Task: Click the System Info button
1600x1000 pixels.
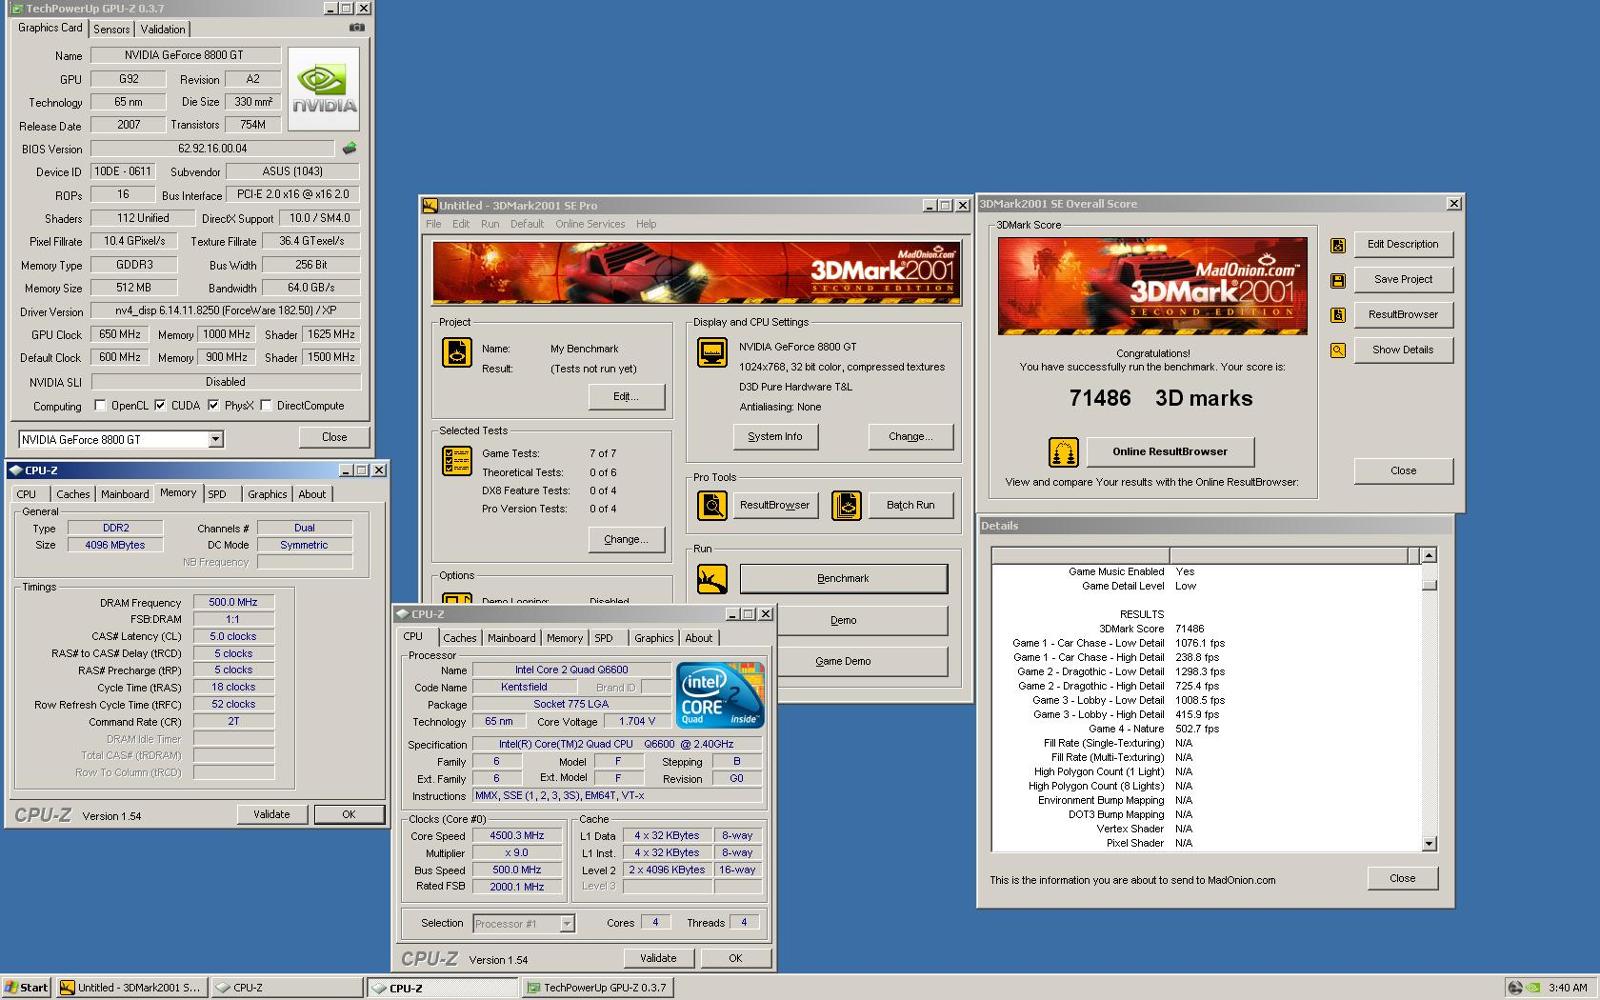Action: click(775, 437)
